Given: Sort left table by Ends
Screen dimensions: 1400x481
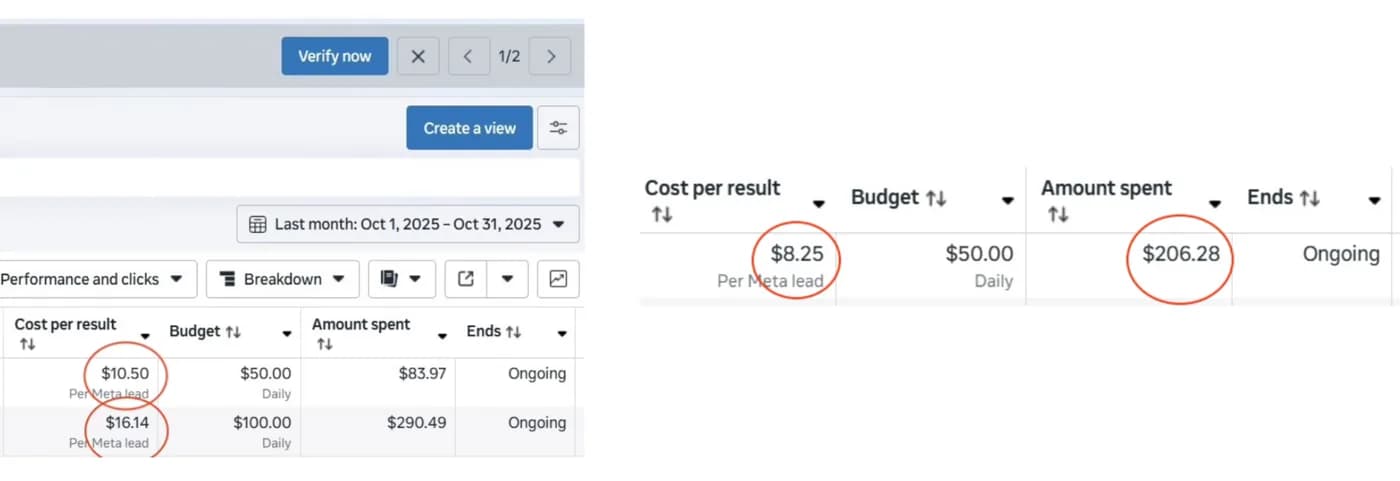Looking at the screenshot, I should tap(513, 331).
